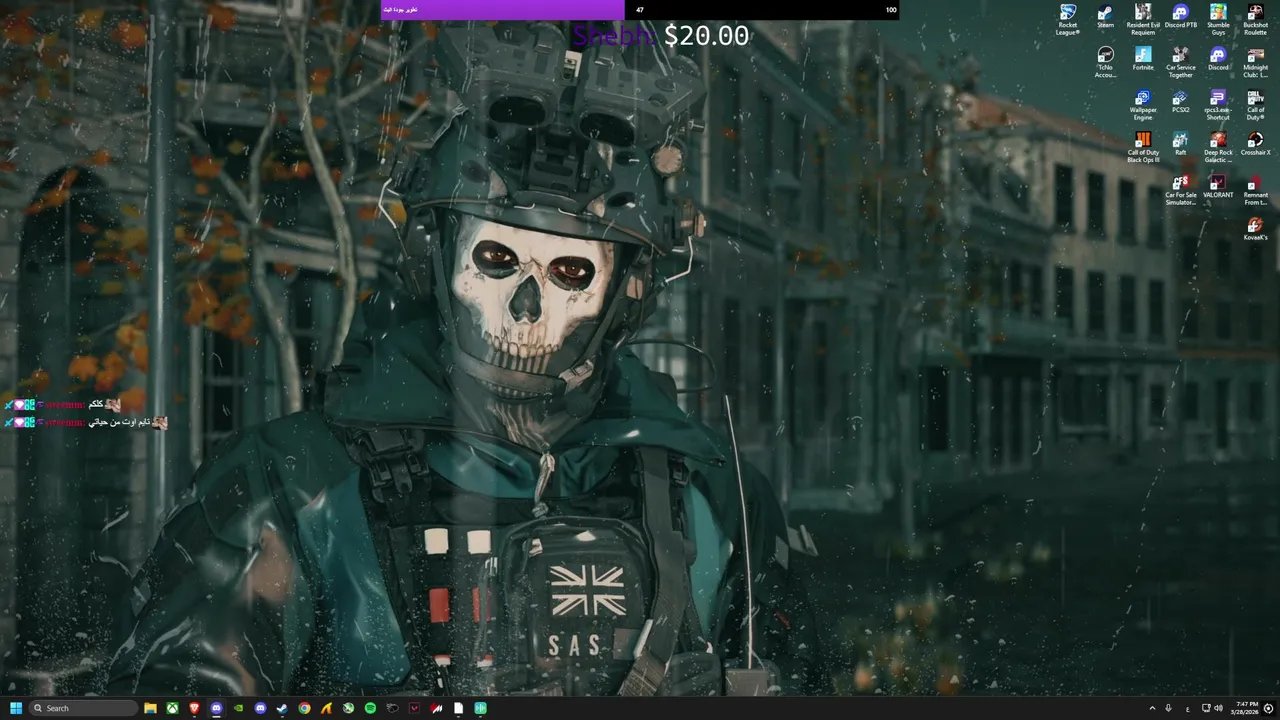Select Resident Evil Requiem desktop icon
Viewport: 1280px width, 720px height.
[1143, 19]
